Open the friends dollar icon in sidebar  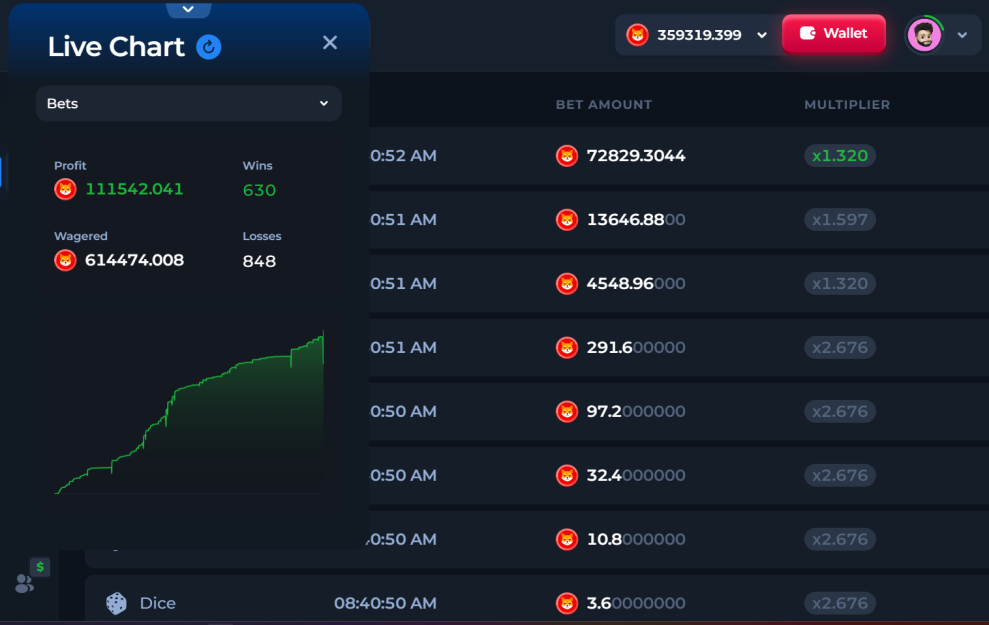(32, 576)
